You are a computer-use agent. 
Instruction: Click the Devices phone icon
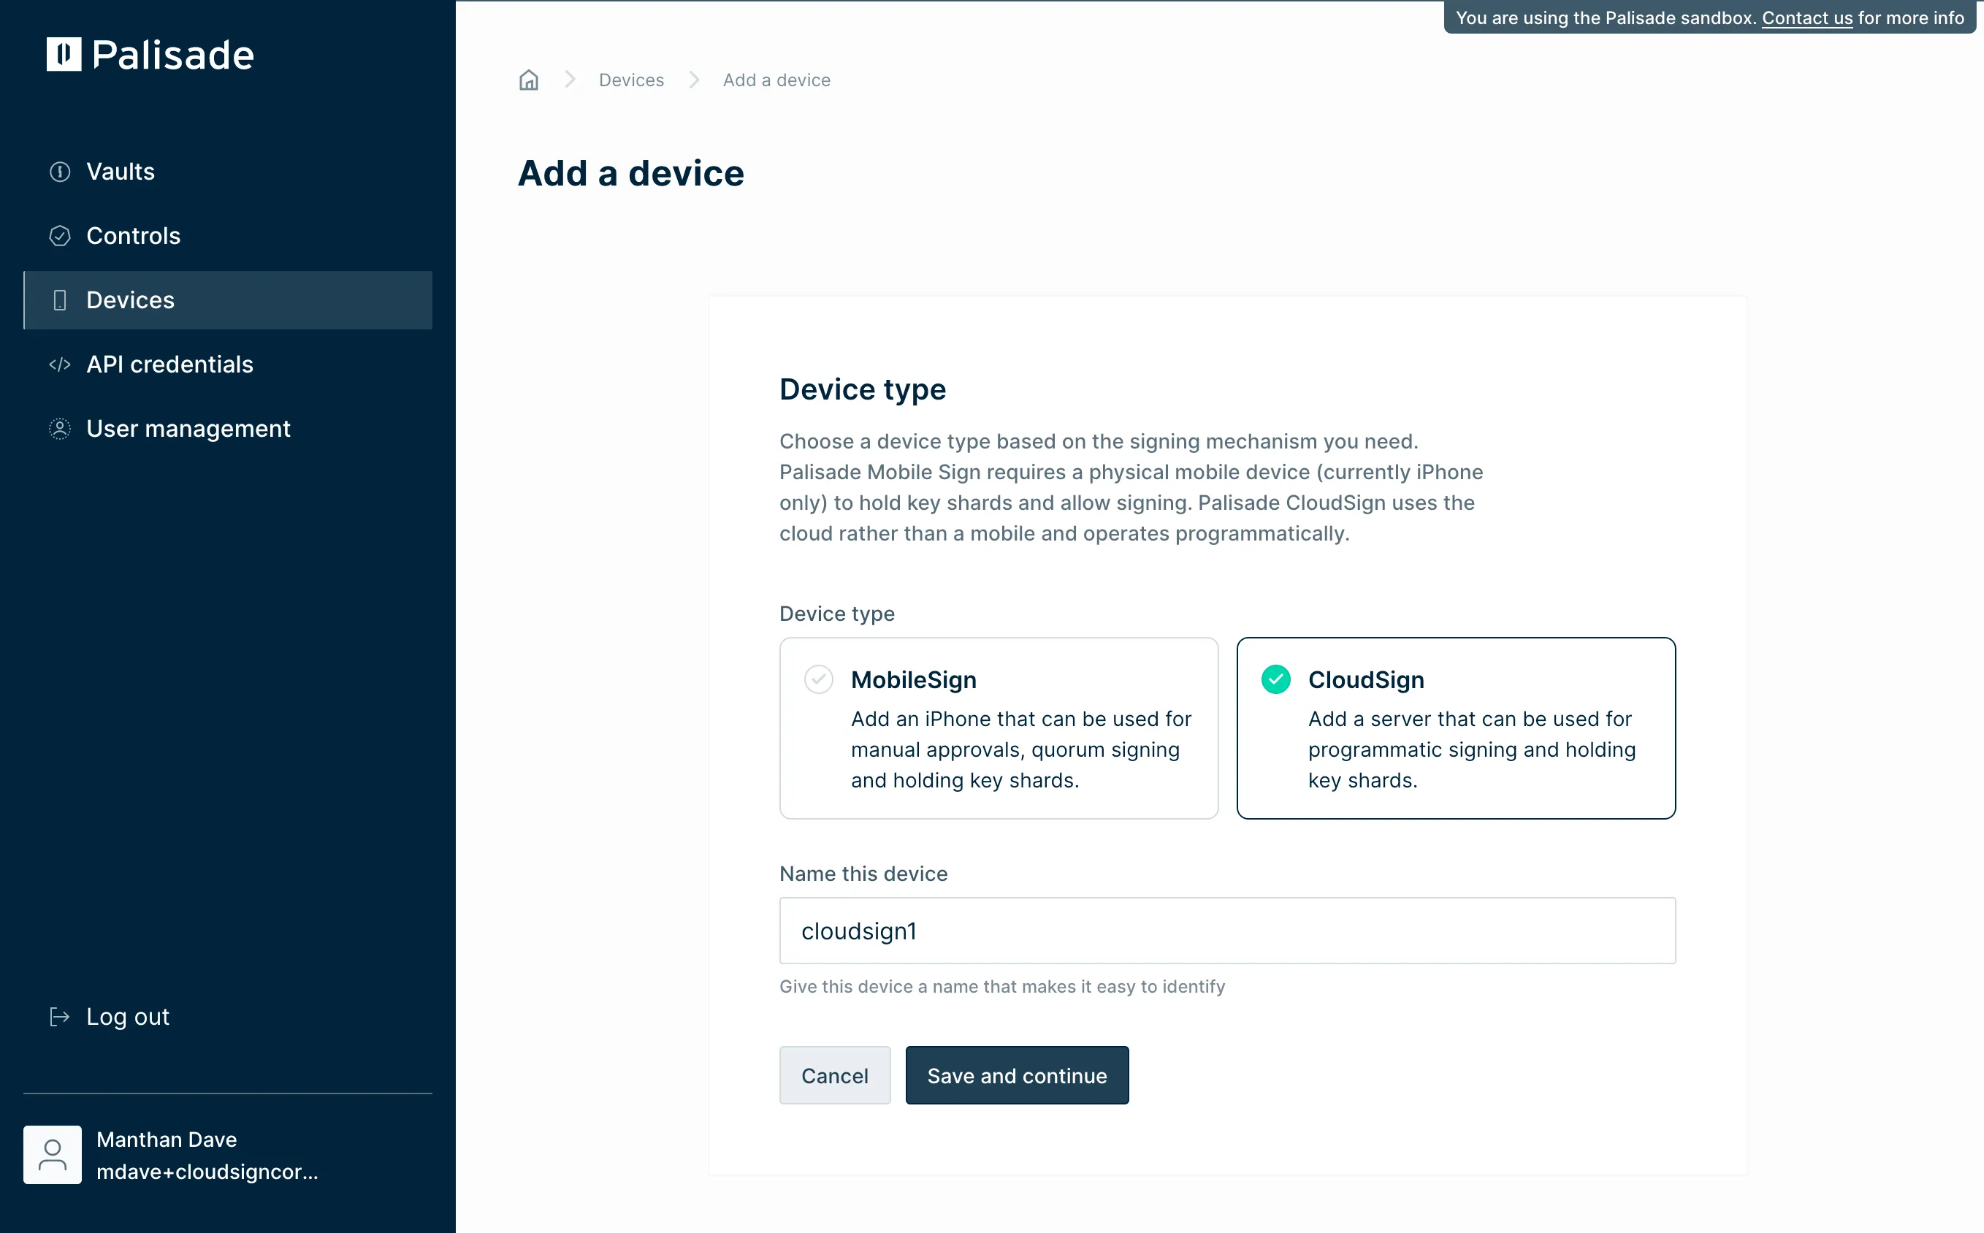[x=60, y=300]
